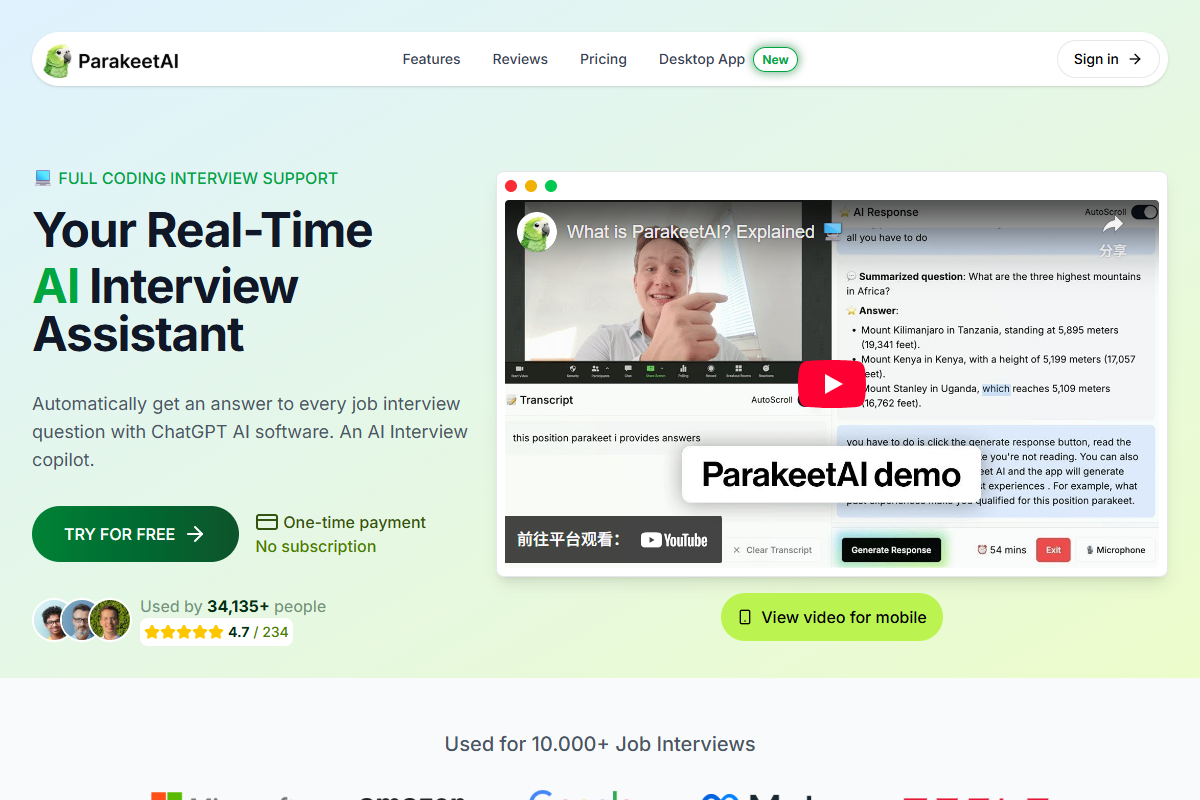Click the Generate Response button
This screenshot has width=1200, height=800.
[x=890, y=549]
